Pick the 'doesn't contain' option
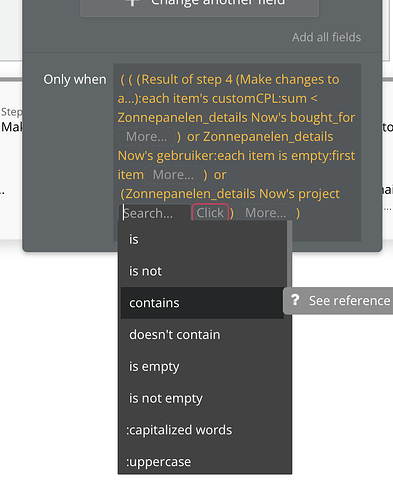The image size is (393, 500). [x=202, y=334]
